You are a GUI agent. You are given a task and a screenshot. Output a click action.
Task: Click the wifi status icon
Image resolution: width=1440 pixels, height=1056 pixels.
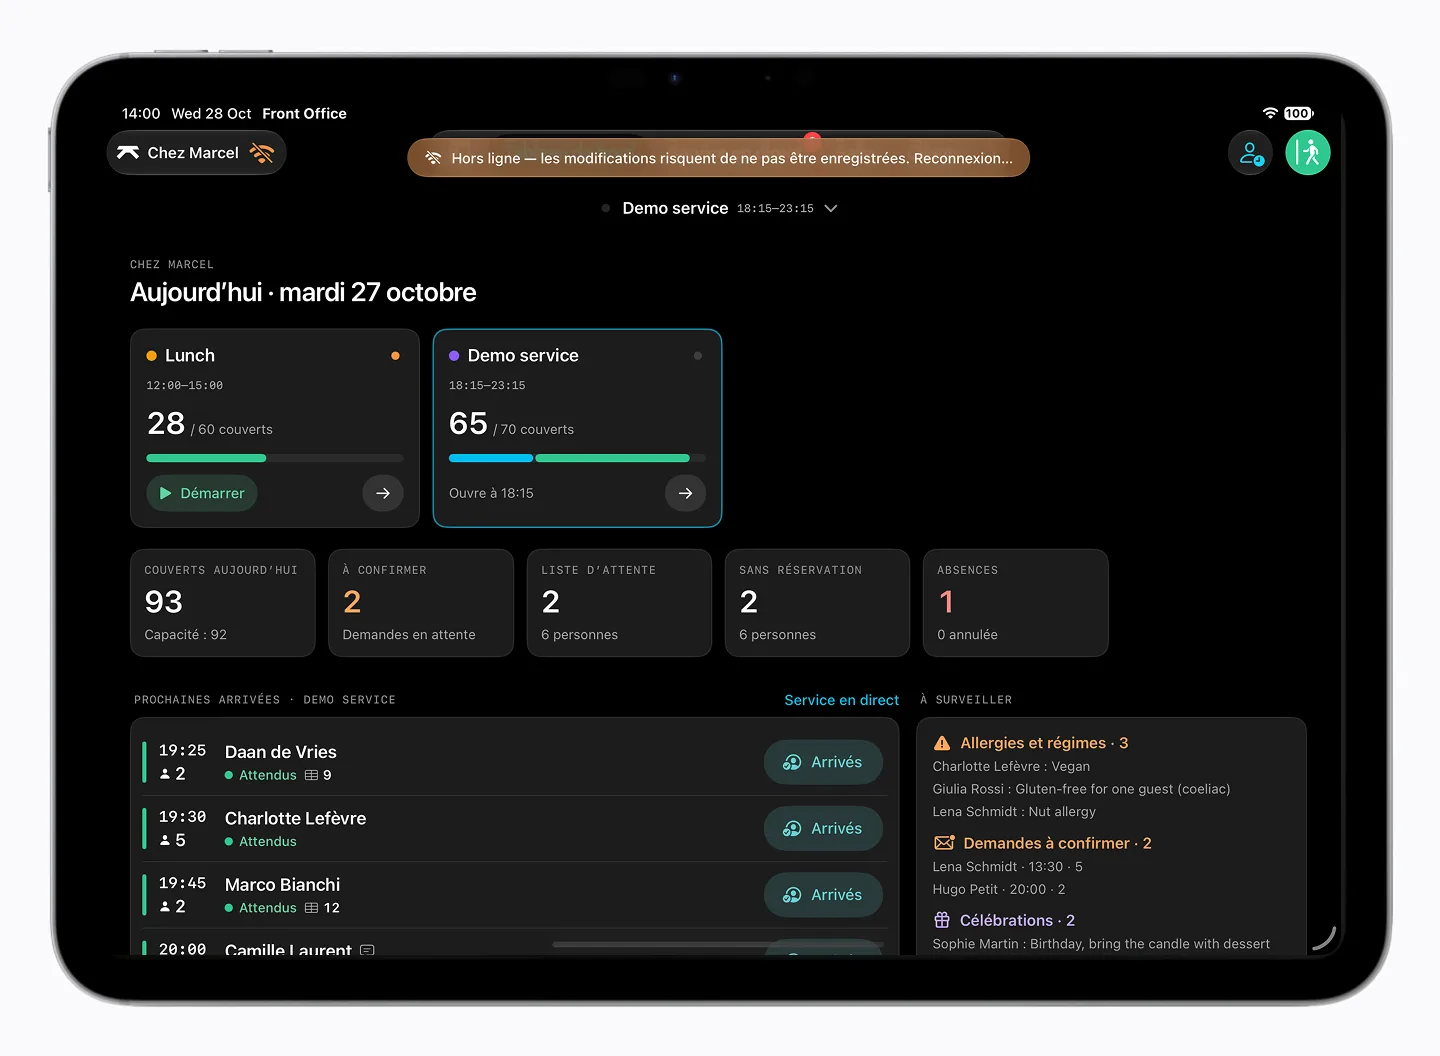tap(1270, 113)
